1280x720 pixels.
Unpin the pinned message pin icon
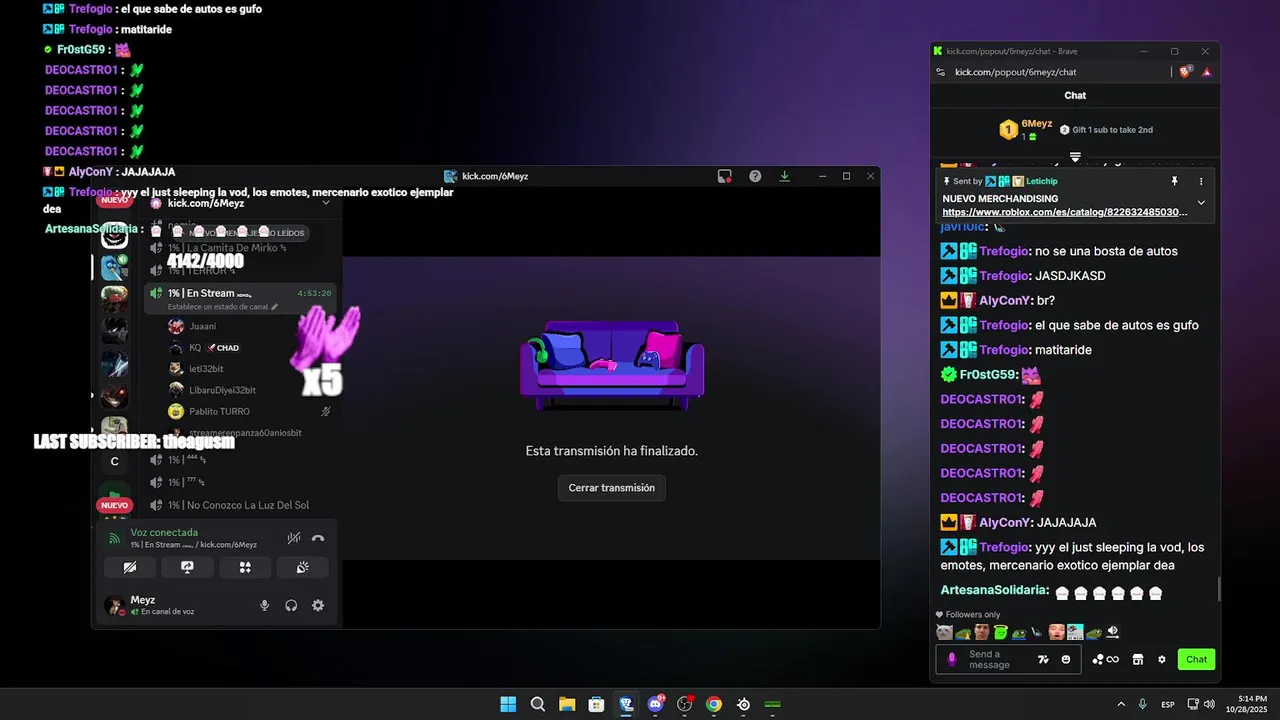(1175, 181)
